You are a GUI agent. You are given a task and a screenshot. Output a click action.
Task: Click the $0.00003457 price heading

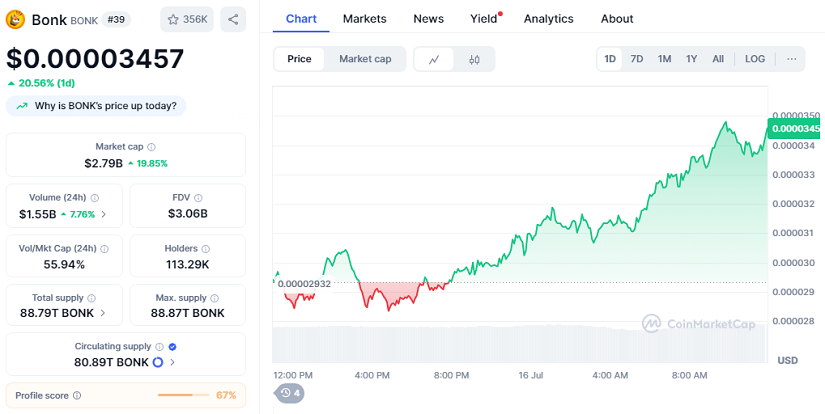(x=95, y=59)
